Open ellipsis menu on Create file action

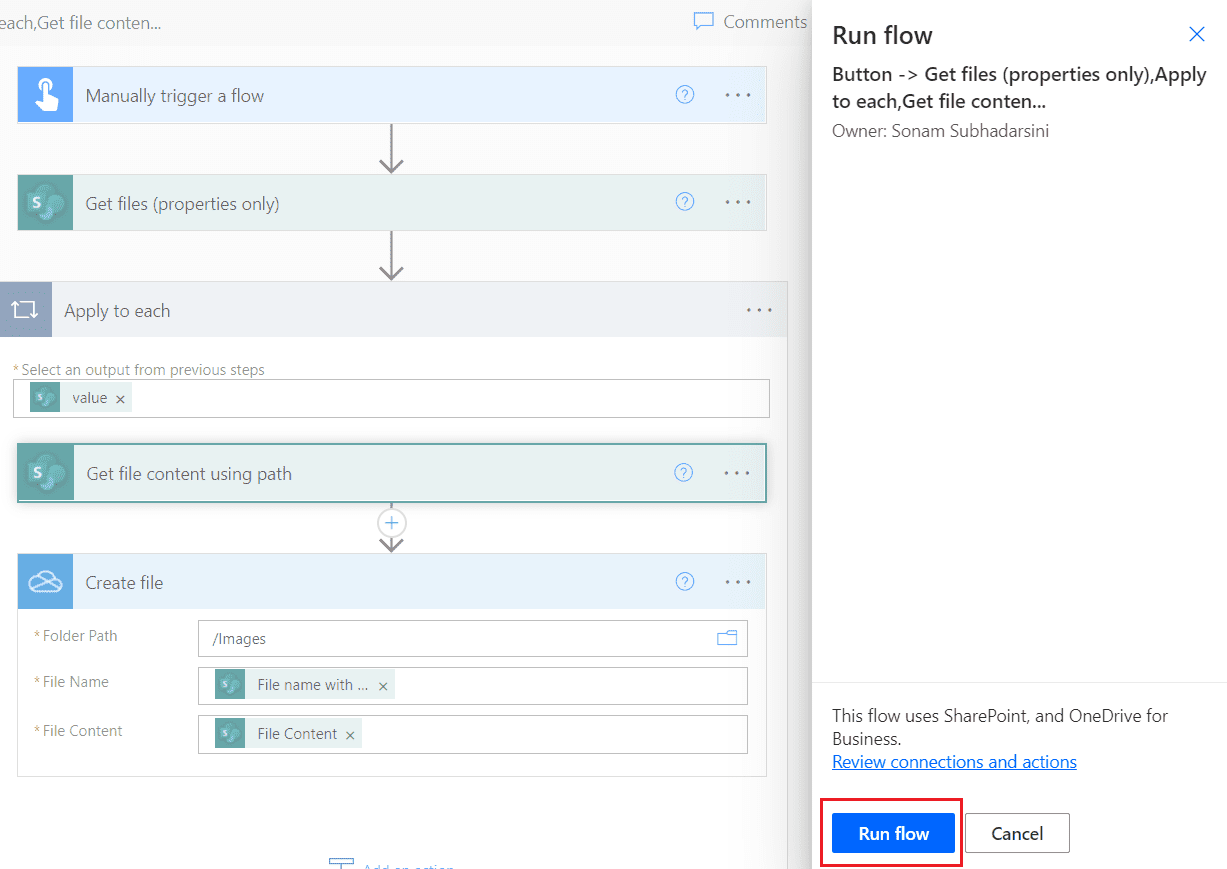737,581
